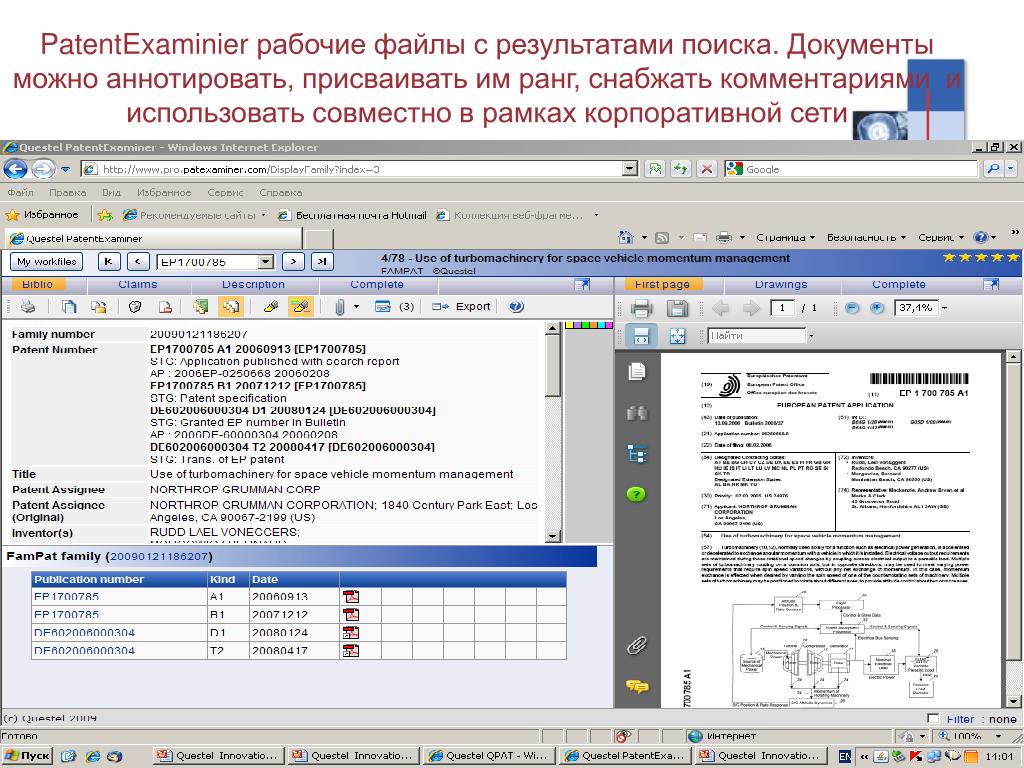
Task: Toggle the Filter checkbox
Action: [x=933, y=718]
